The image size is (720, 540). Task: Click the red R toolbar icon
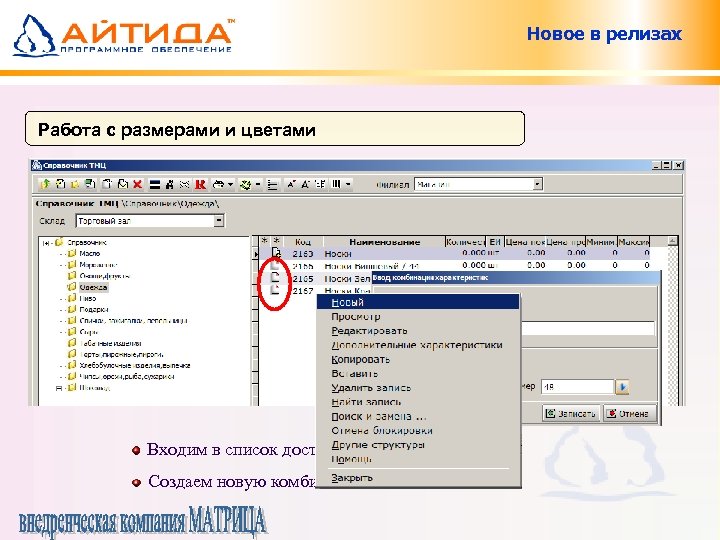point(200,185)
